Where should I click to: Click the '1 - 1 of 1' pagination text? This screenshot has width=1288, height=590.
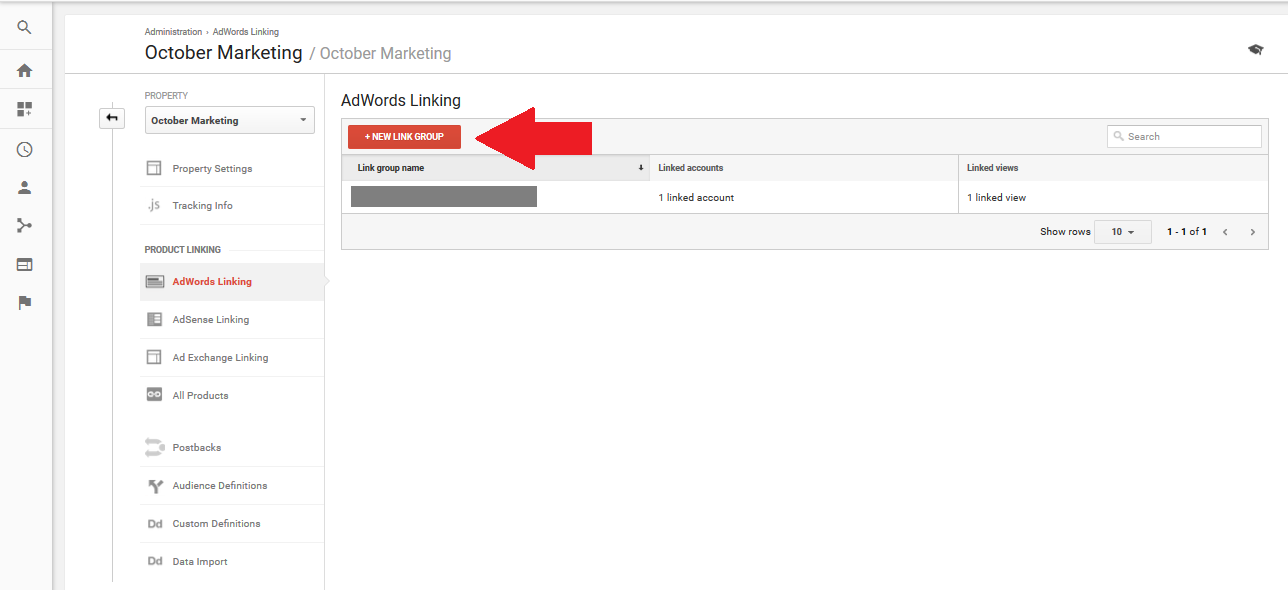[x=1187, y=232]
